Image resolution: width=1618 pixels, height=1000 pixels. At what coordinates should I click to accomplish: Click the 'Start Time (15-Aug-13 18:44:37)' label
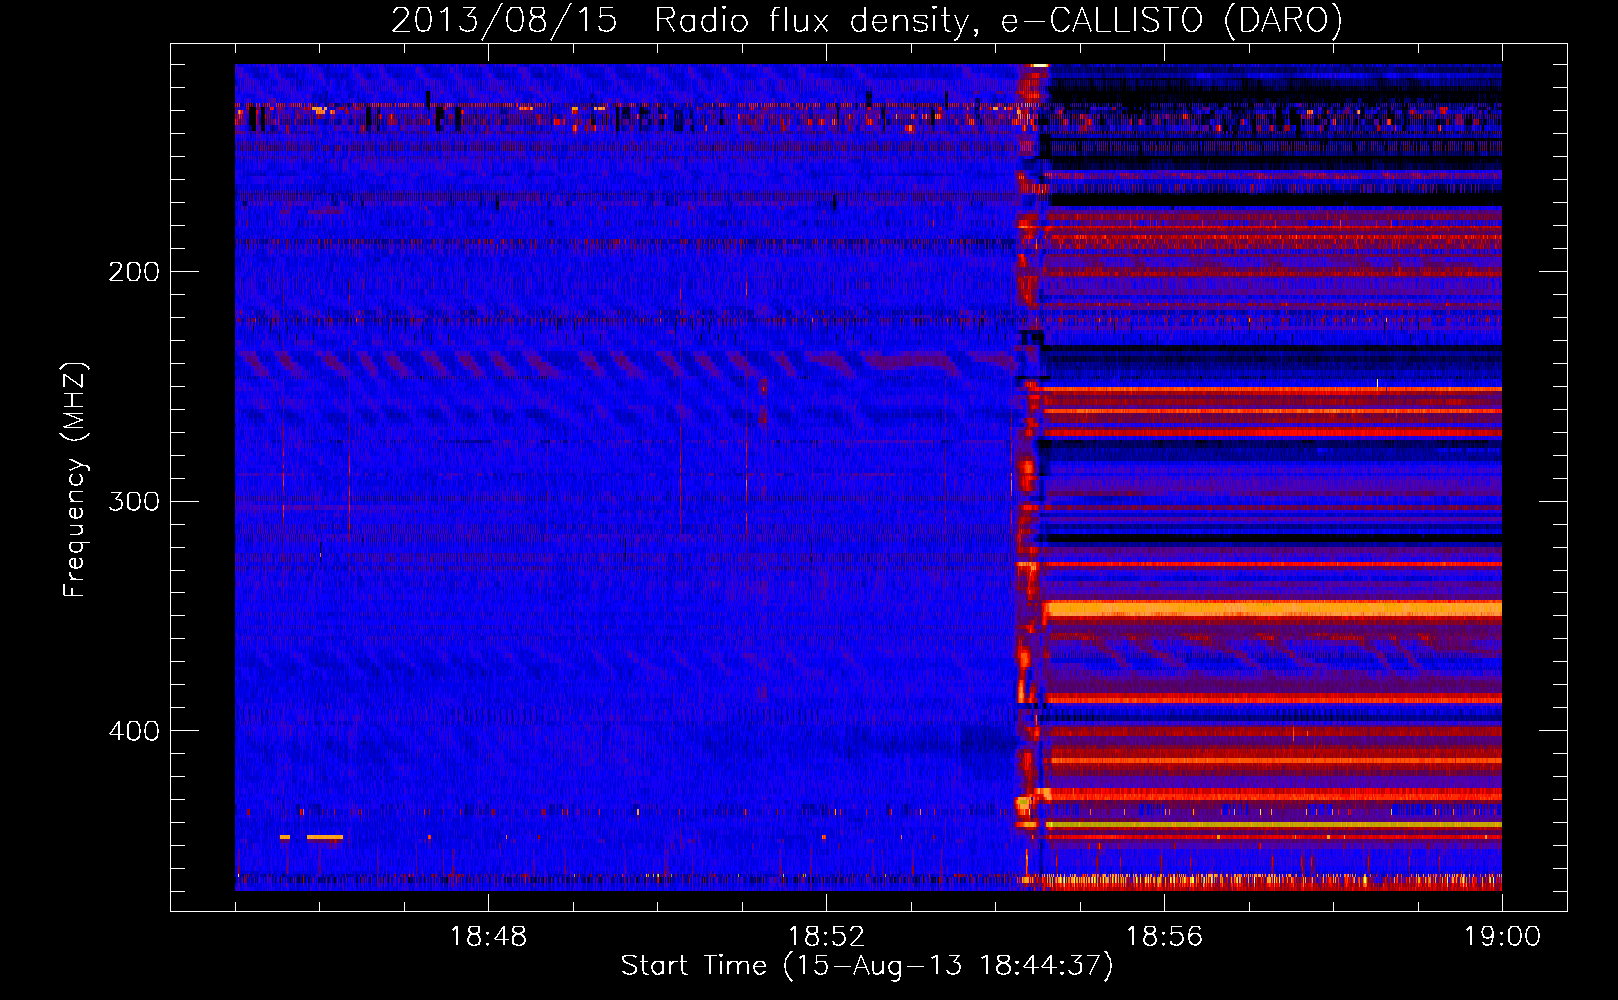[x=867, y=966]
